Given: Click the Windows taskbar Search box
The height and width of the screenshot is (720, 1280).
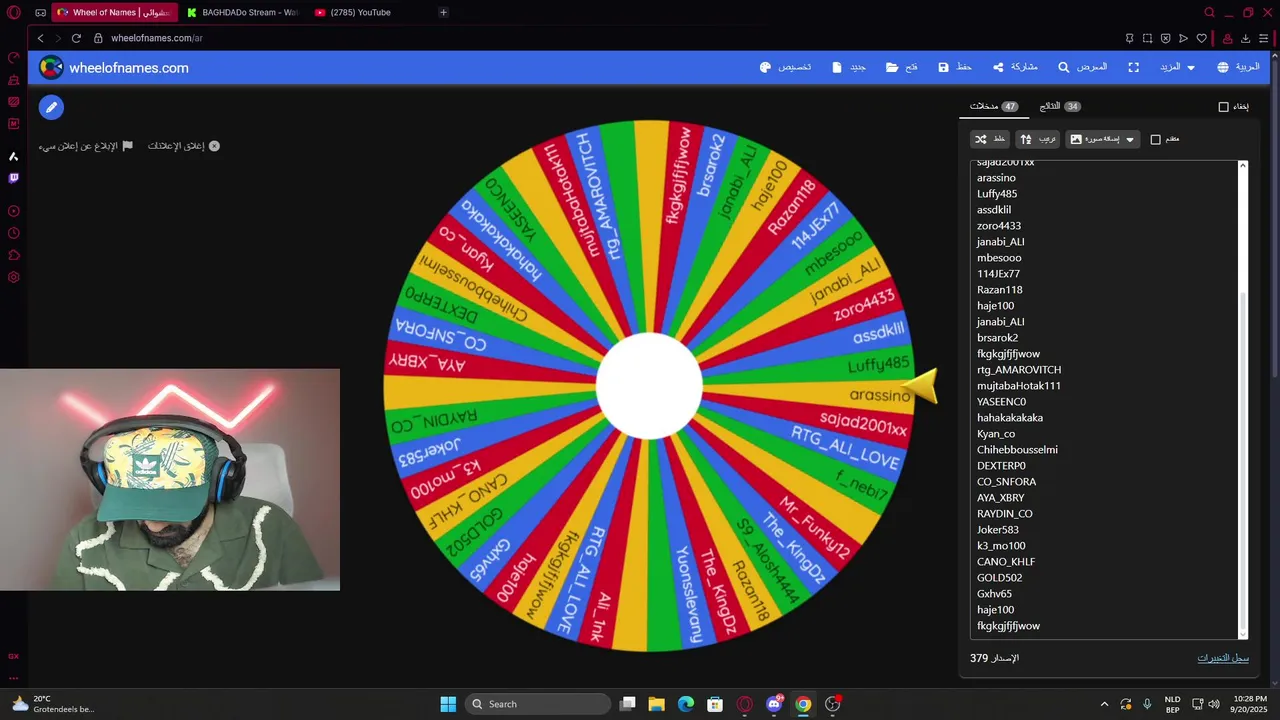Looking at the screenshot, I should 539,704.
